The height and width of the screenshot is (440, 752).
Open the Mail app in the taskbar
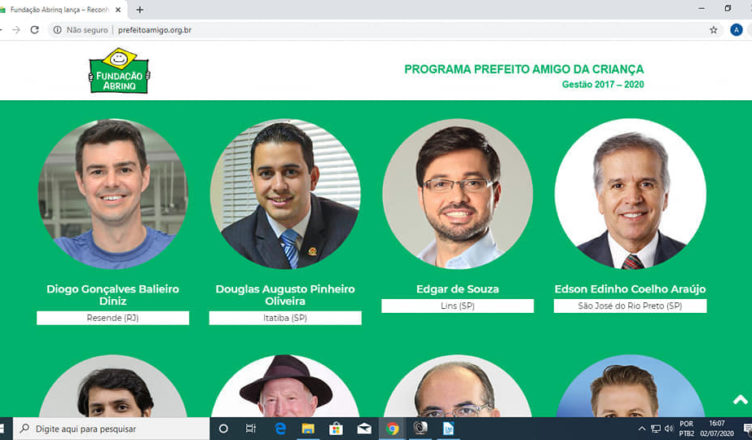[364, 428]
